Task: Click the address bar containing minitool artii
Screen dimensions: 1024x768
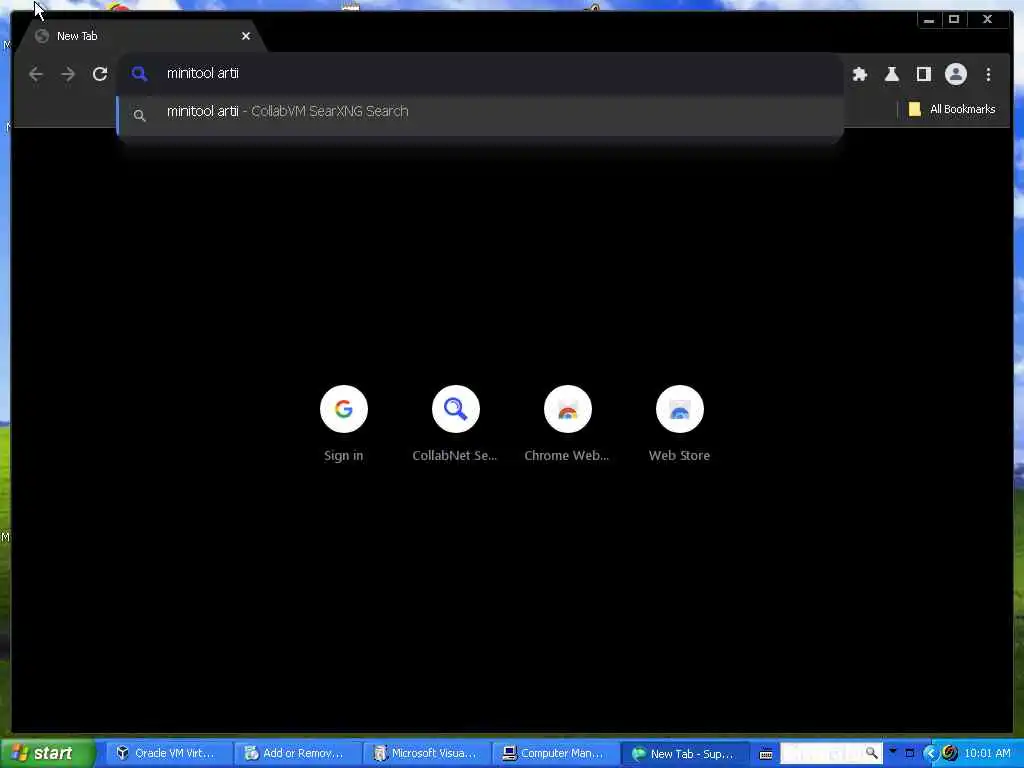Action: [480, 73]
